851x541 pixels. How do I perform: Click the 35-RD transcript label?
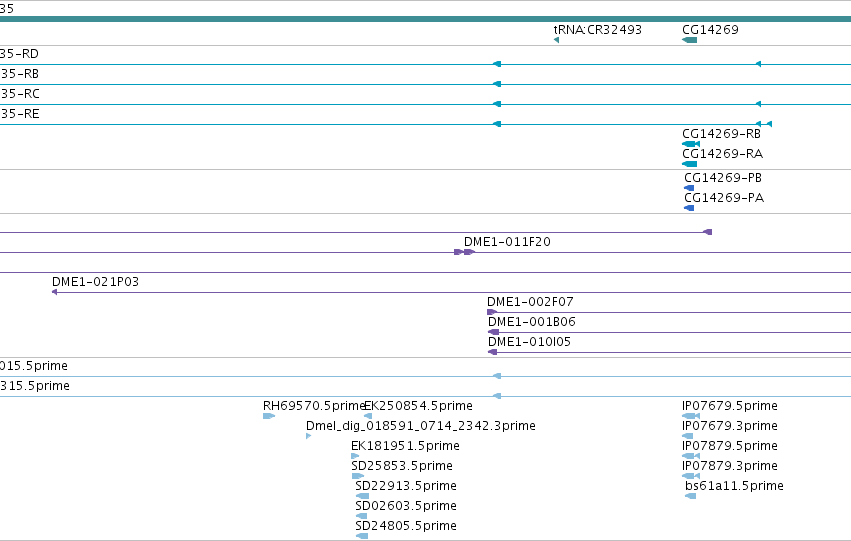20,54
